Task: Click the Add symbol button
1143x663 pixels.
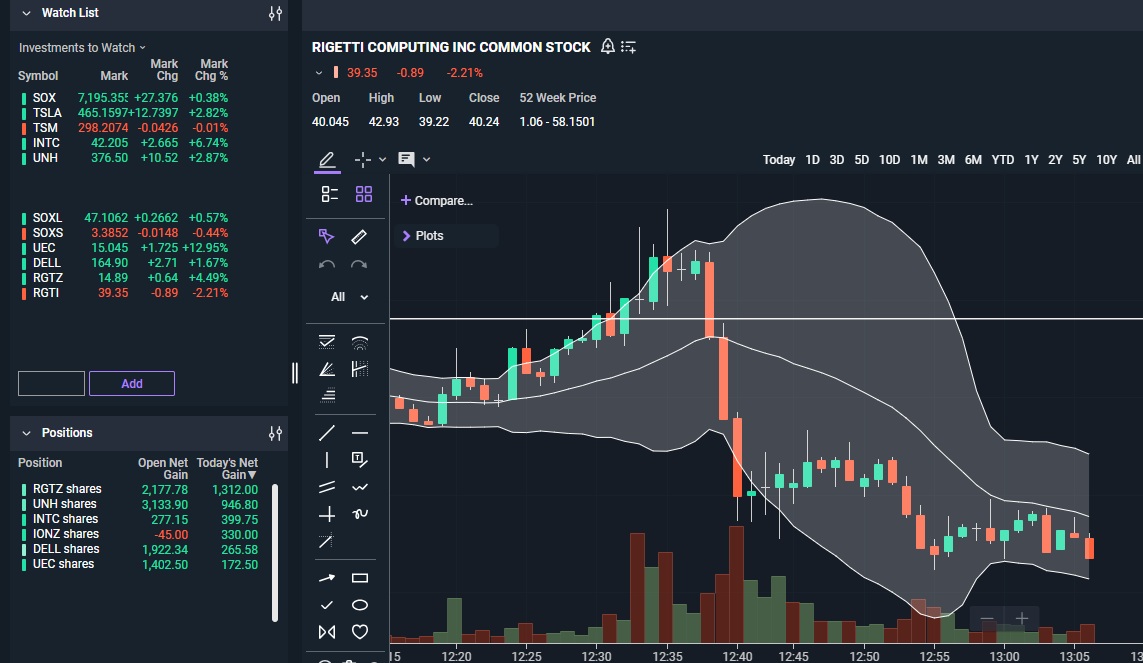Action: tap(132, 383)
